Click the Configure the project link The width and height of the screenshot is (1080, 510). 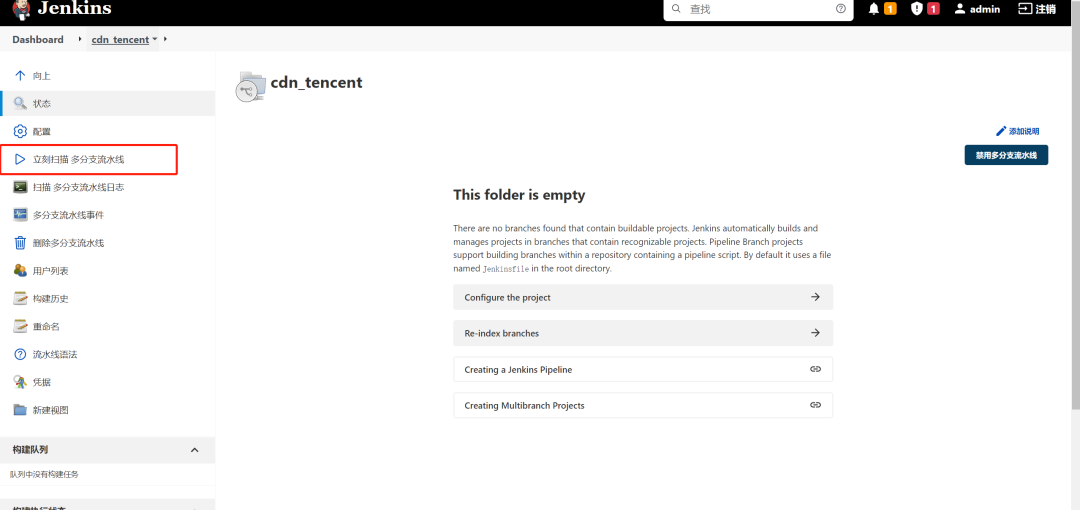click(x=642, y=297)
